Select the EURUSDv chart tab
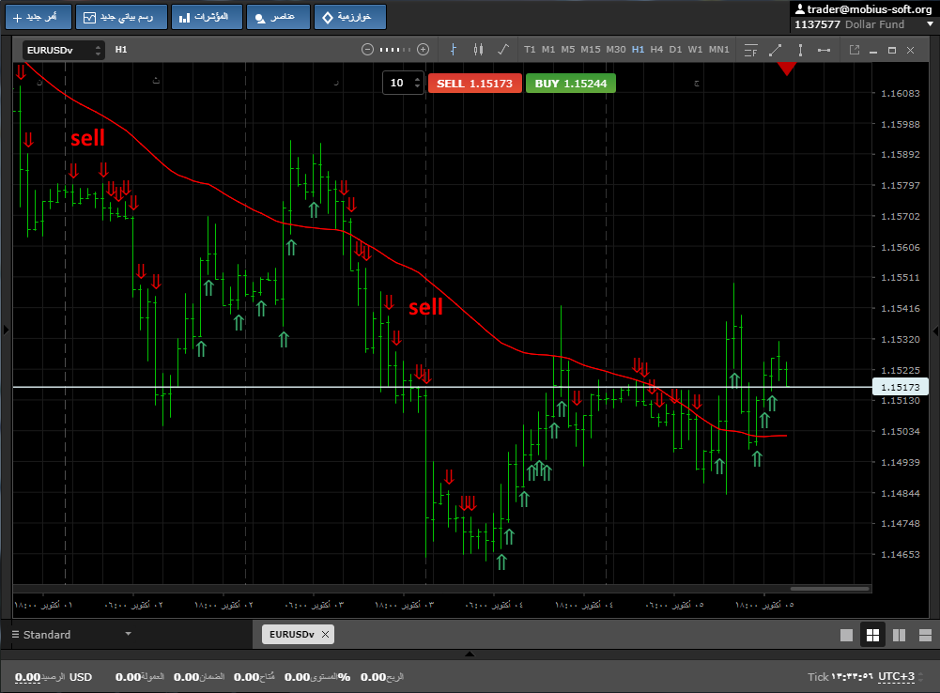This screenshot has height=693, width=940. point(291,634)
